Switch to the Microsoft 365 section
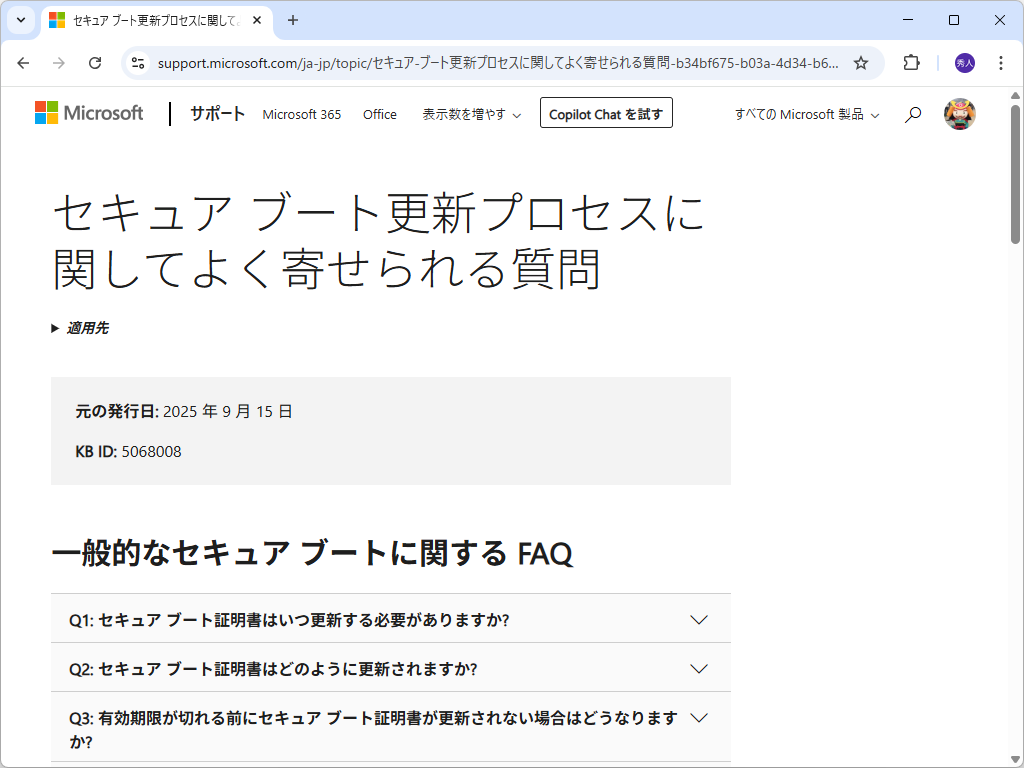1024x768 pixels. pos(302,114)
